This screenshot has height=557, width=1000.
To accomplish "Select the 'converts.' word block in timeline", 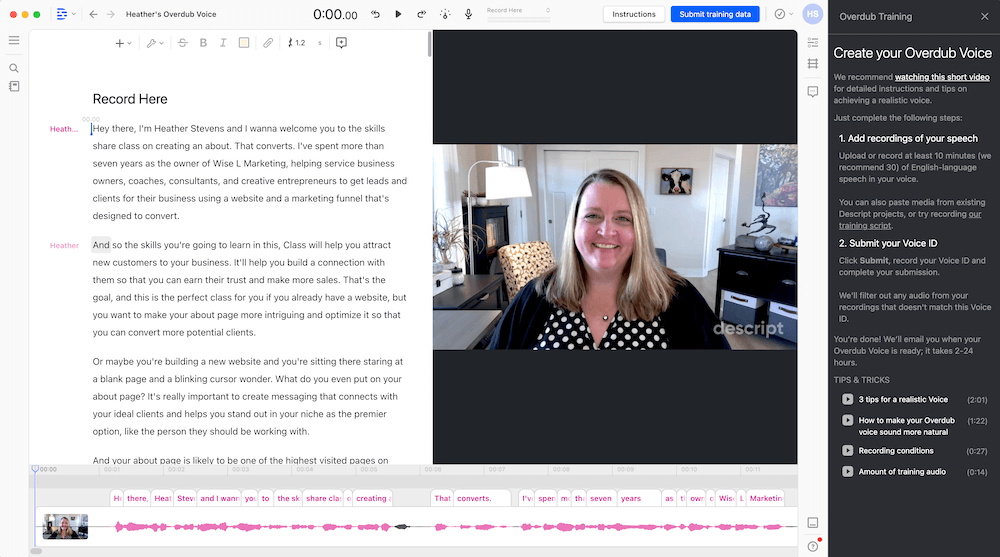I will coord(482,498).
